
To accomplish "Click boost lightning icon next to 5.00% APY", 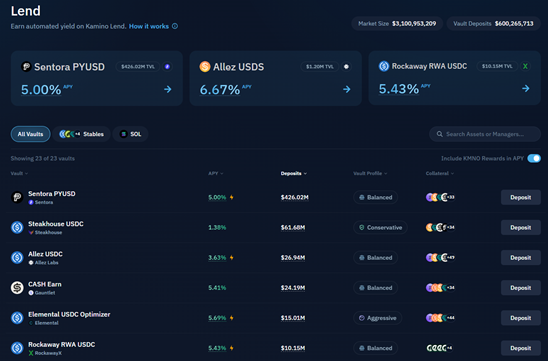I will pyautogui.click(x=231, y=197).
